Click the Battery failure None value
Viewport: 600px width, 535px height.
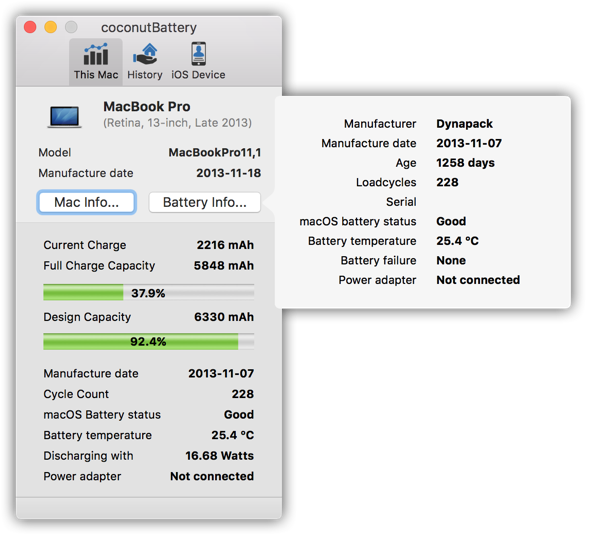(x=451, y=260)
